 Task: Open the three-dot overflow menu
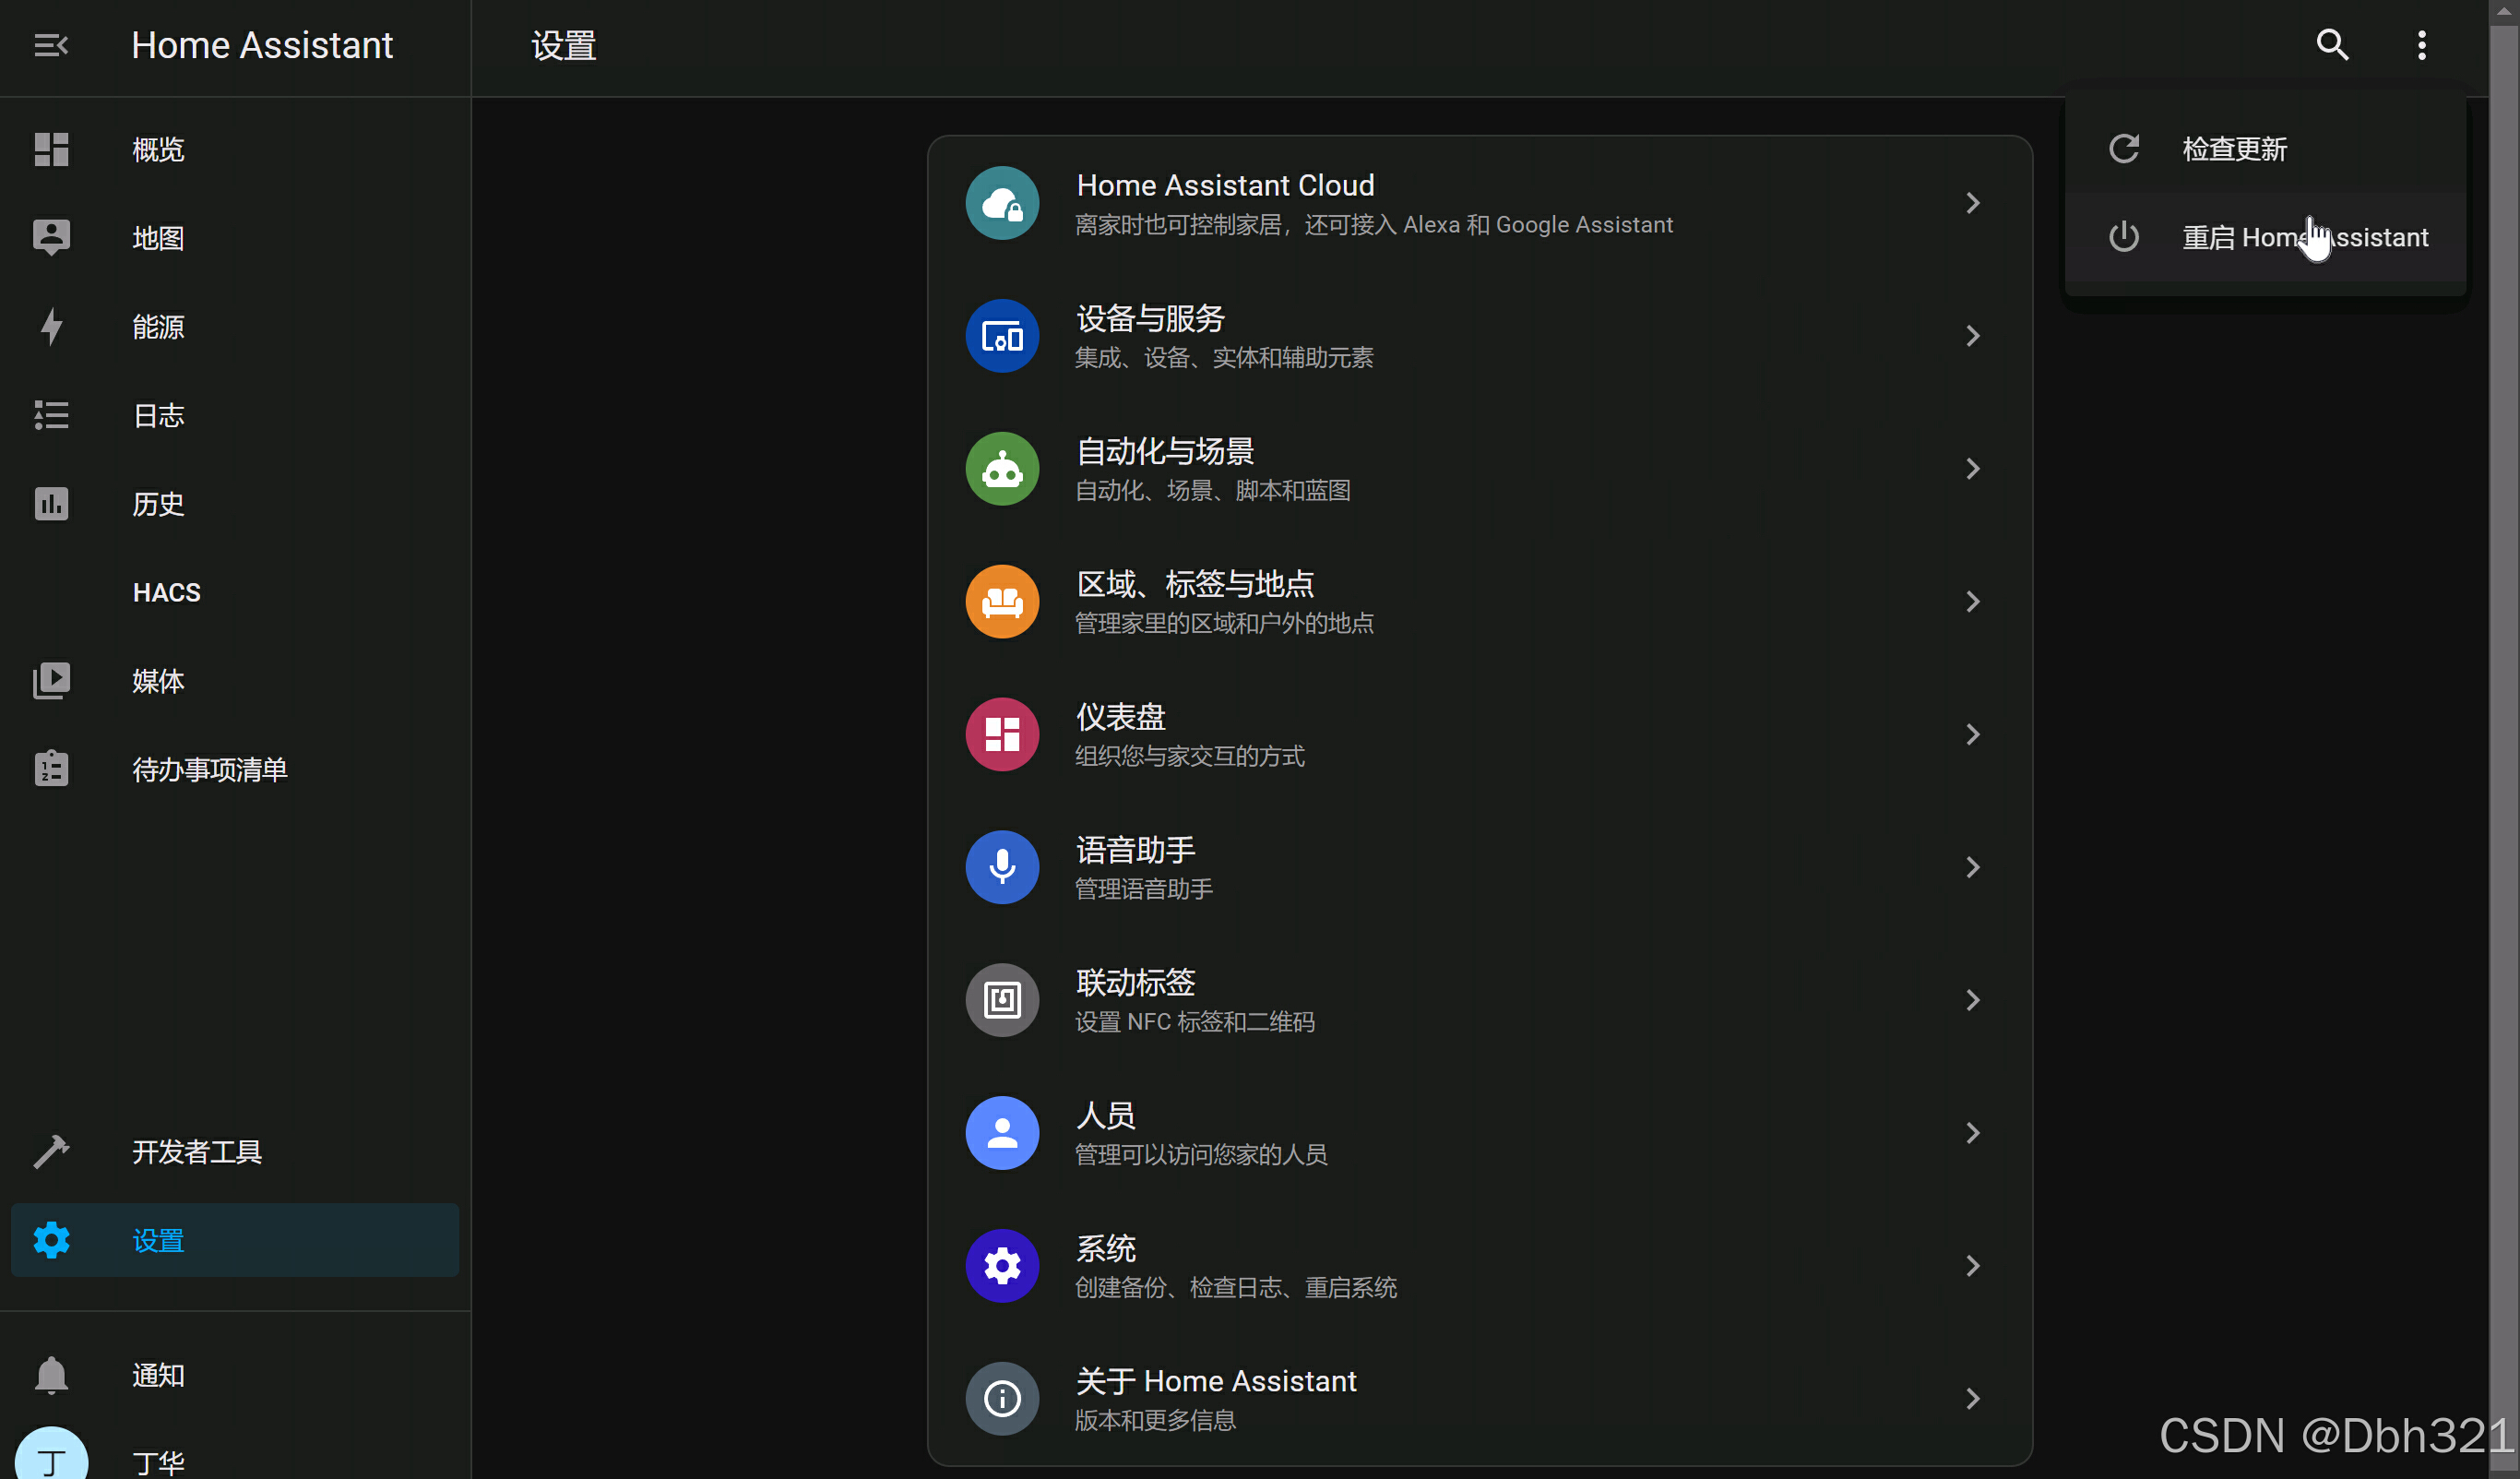[2421, 45]
